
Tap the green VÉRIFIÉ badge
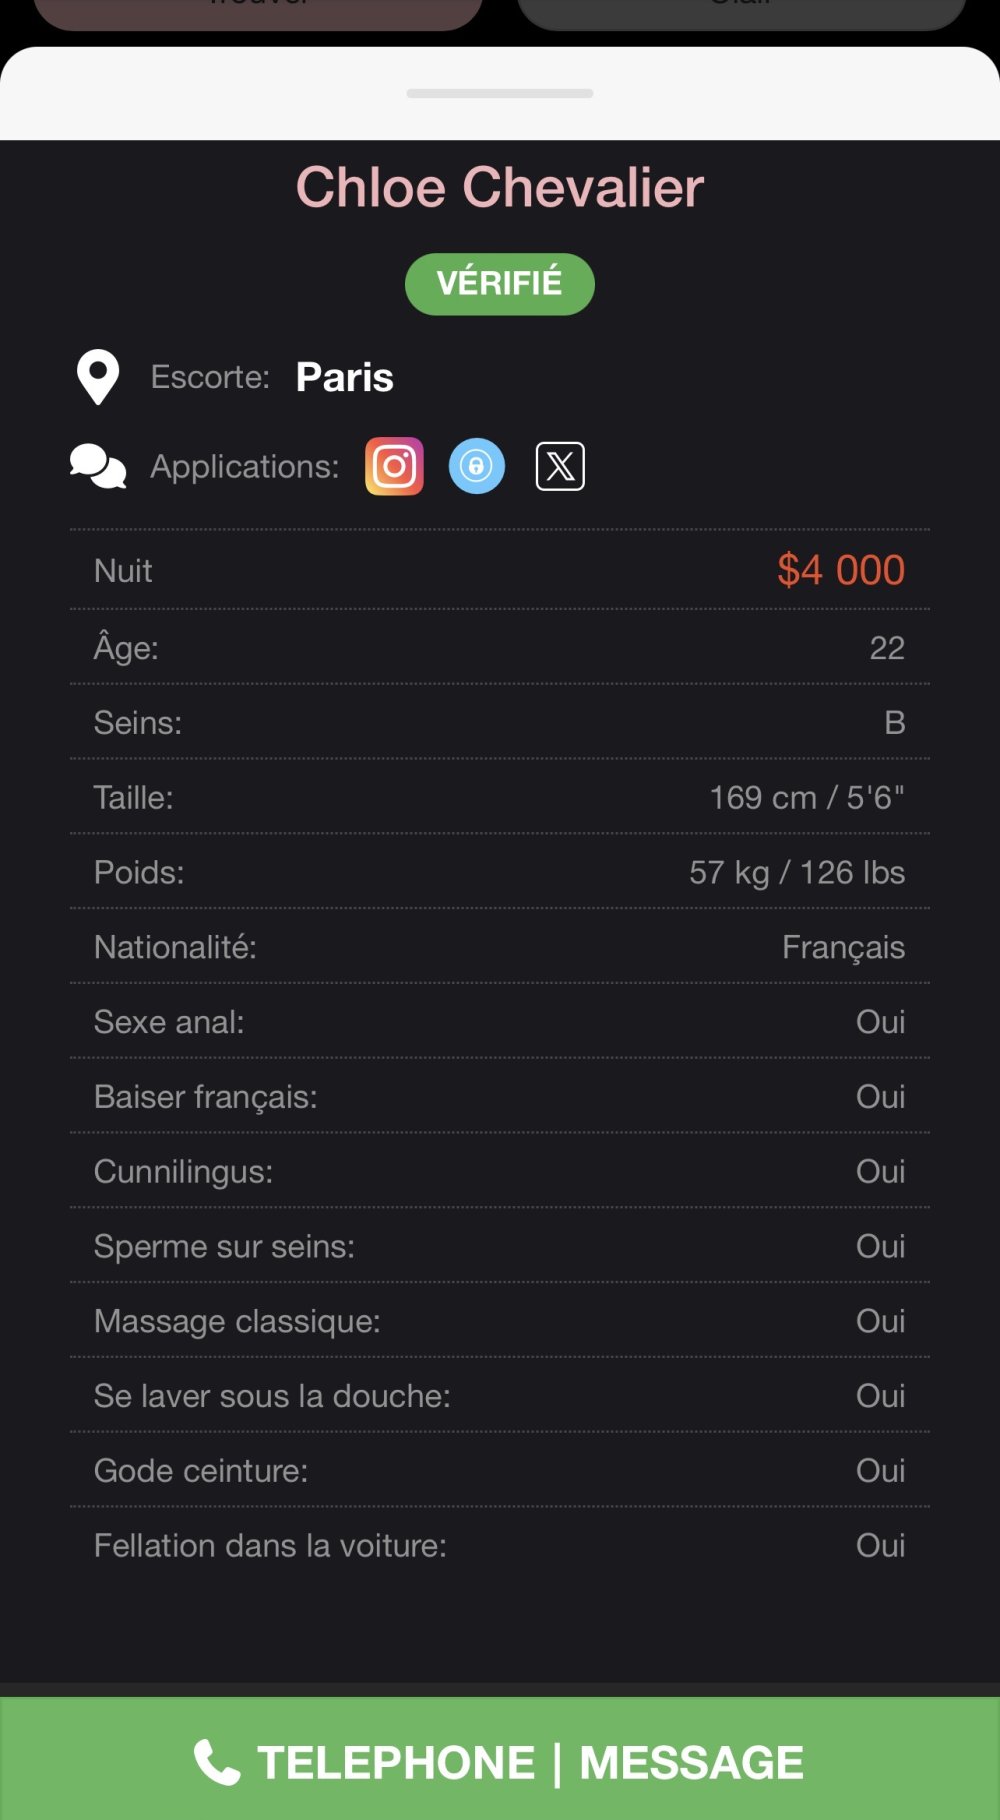tap(500, 284)
